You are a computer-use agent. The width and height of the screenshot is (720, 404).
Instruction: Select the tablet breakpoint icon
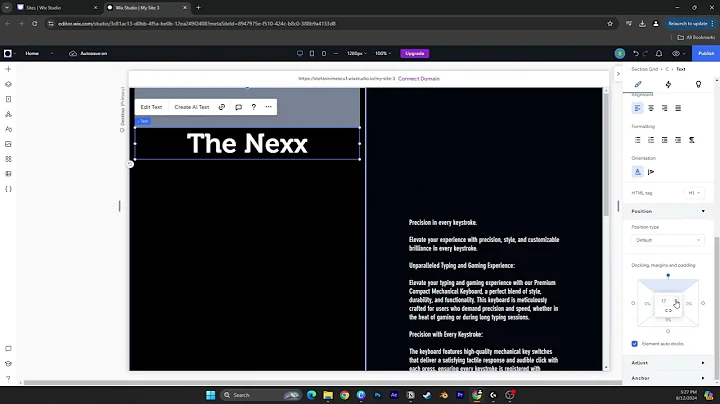pyautogui.click(x=312, y=53)
